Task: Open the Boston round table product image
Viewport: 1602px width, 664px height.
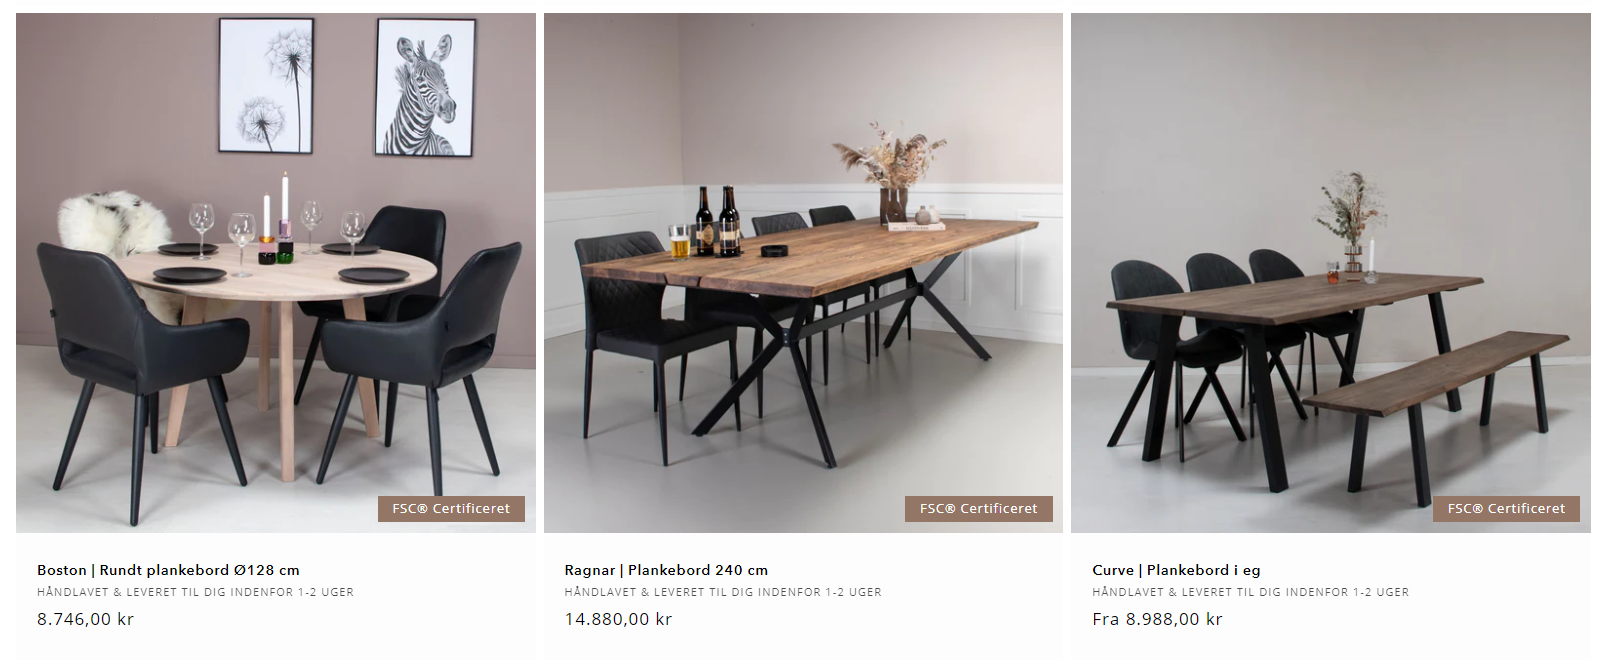Action: pyautogui.click(x=276, y=273)
